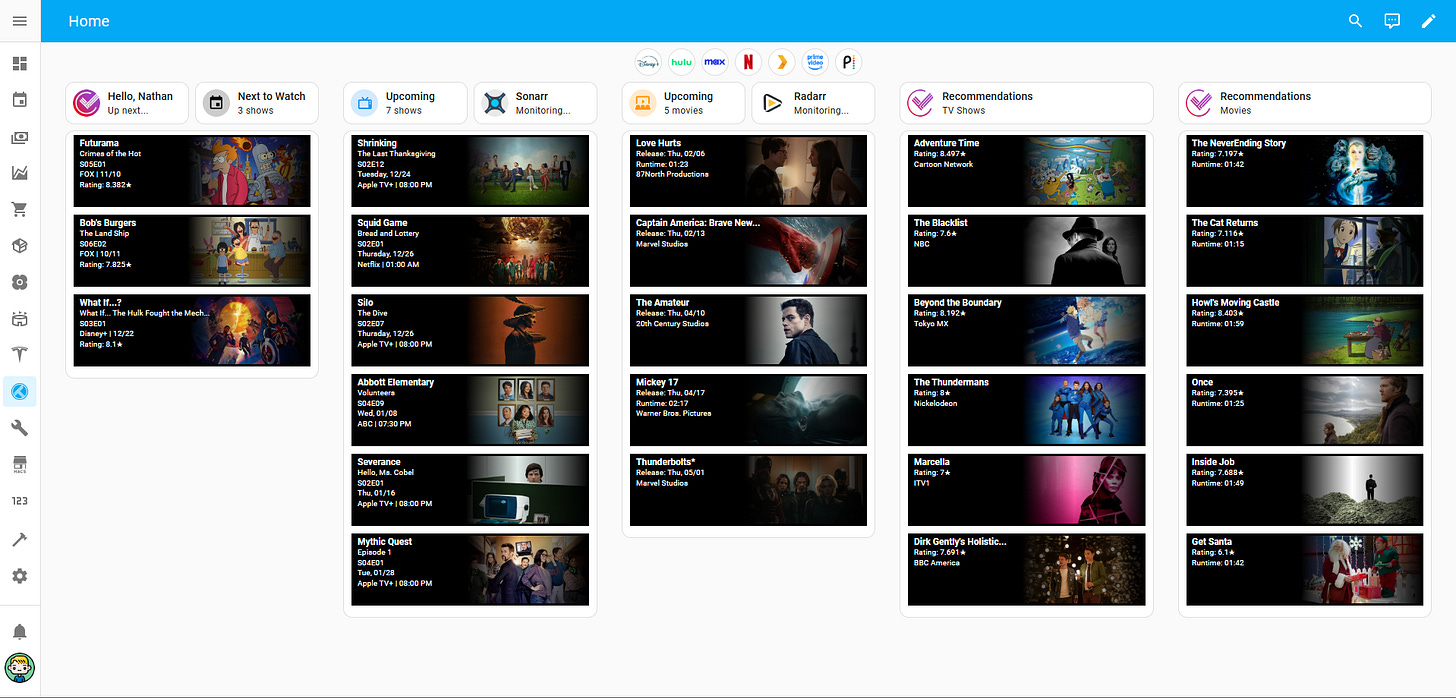Open the Get Santa recommendation

[1304, 569]
